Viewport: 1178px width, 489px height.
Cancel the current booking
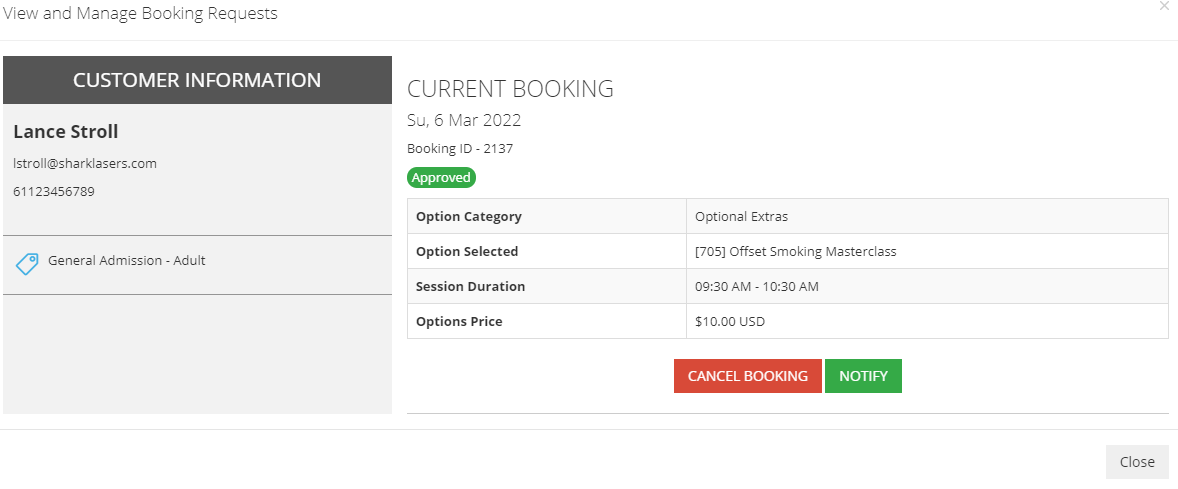pos(748,376)
